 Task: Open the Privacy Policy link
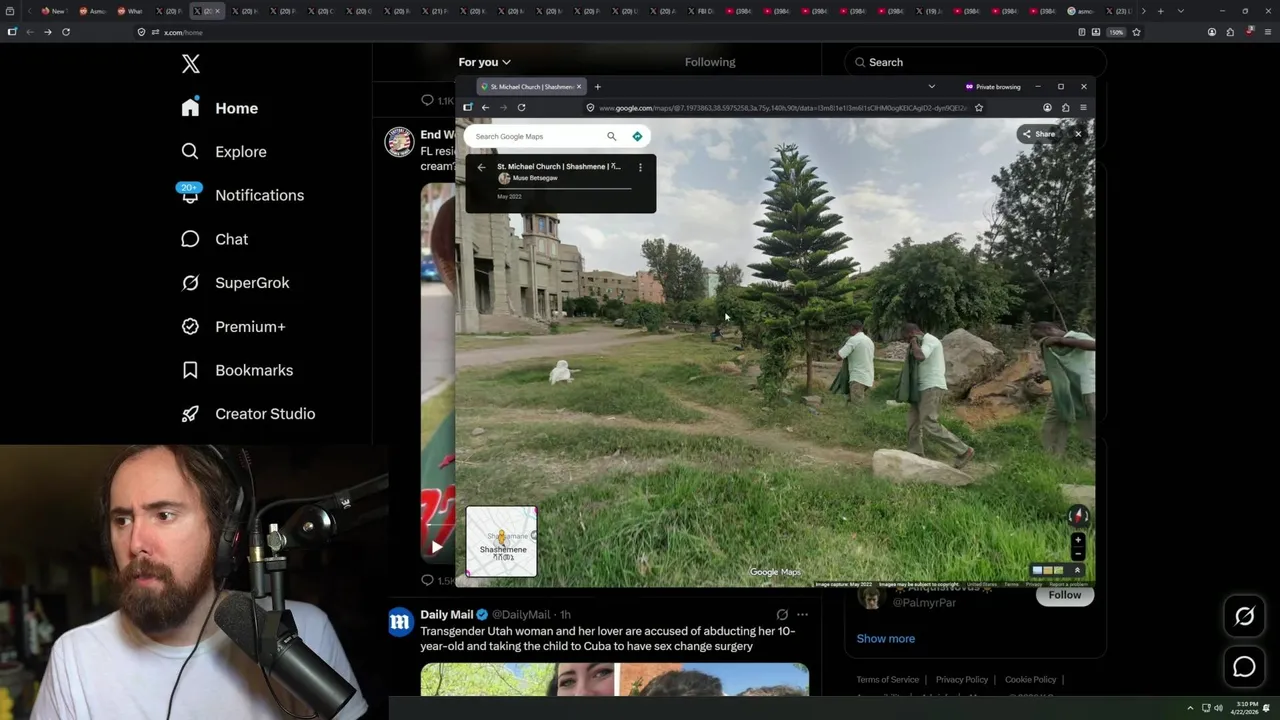coord(961,680)
